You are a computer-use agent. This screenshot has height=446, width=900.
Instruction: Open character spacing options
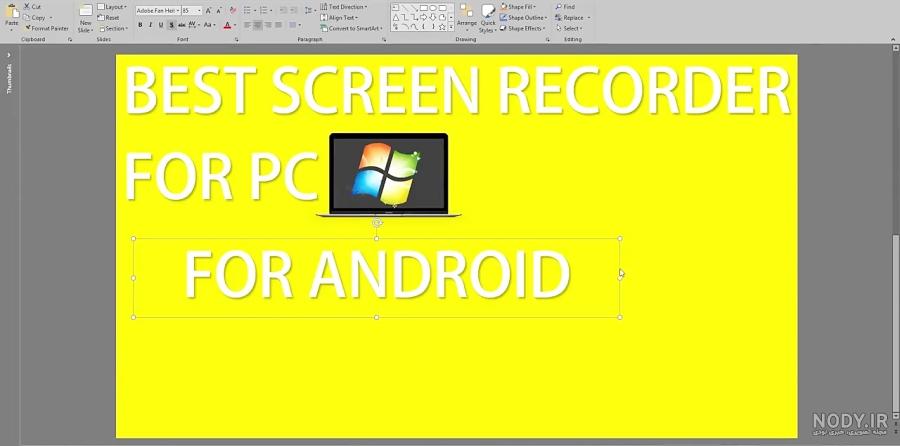tap(193, 25)
